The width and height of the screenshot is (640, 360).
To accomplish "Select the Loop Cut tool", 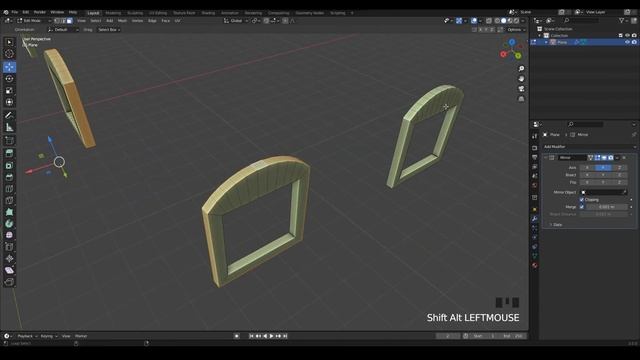I will point(9,189).
